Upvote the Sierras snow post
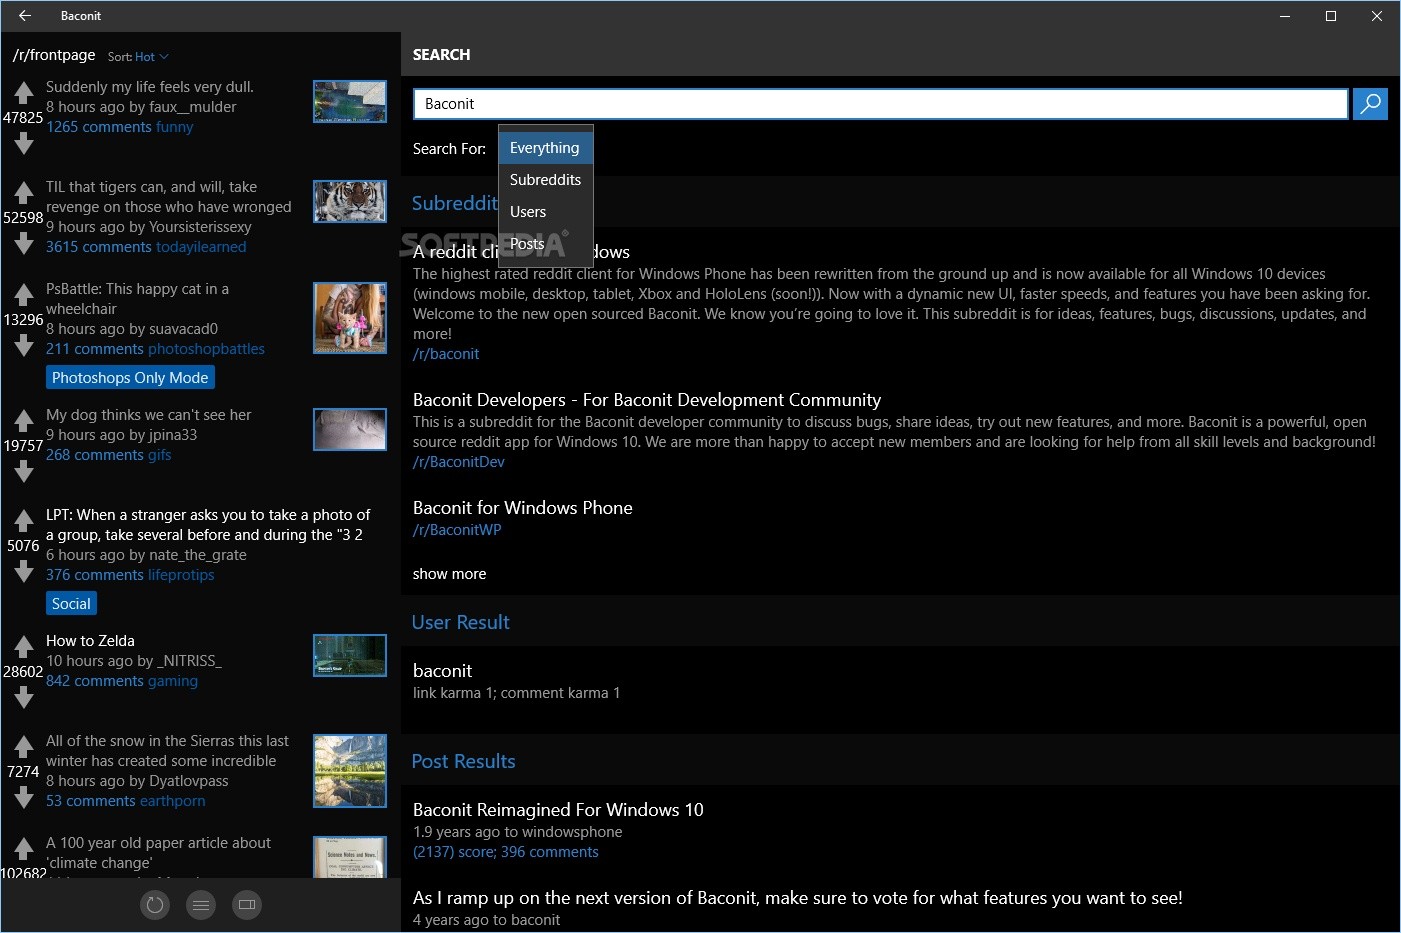This screenshot has height=933, width=1401. click(x=24, y=746)
